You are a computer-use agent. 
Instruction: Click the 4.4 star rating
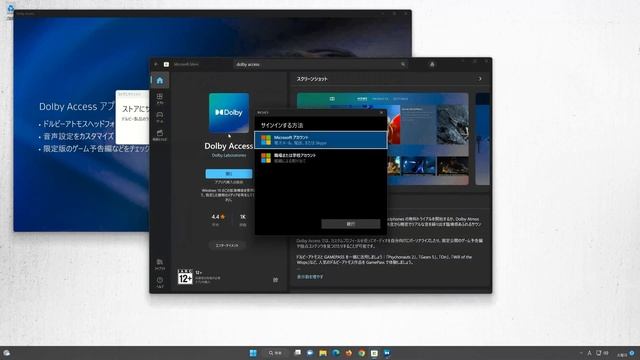218,217
